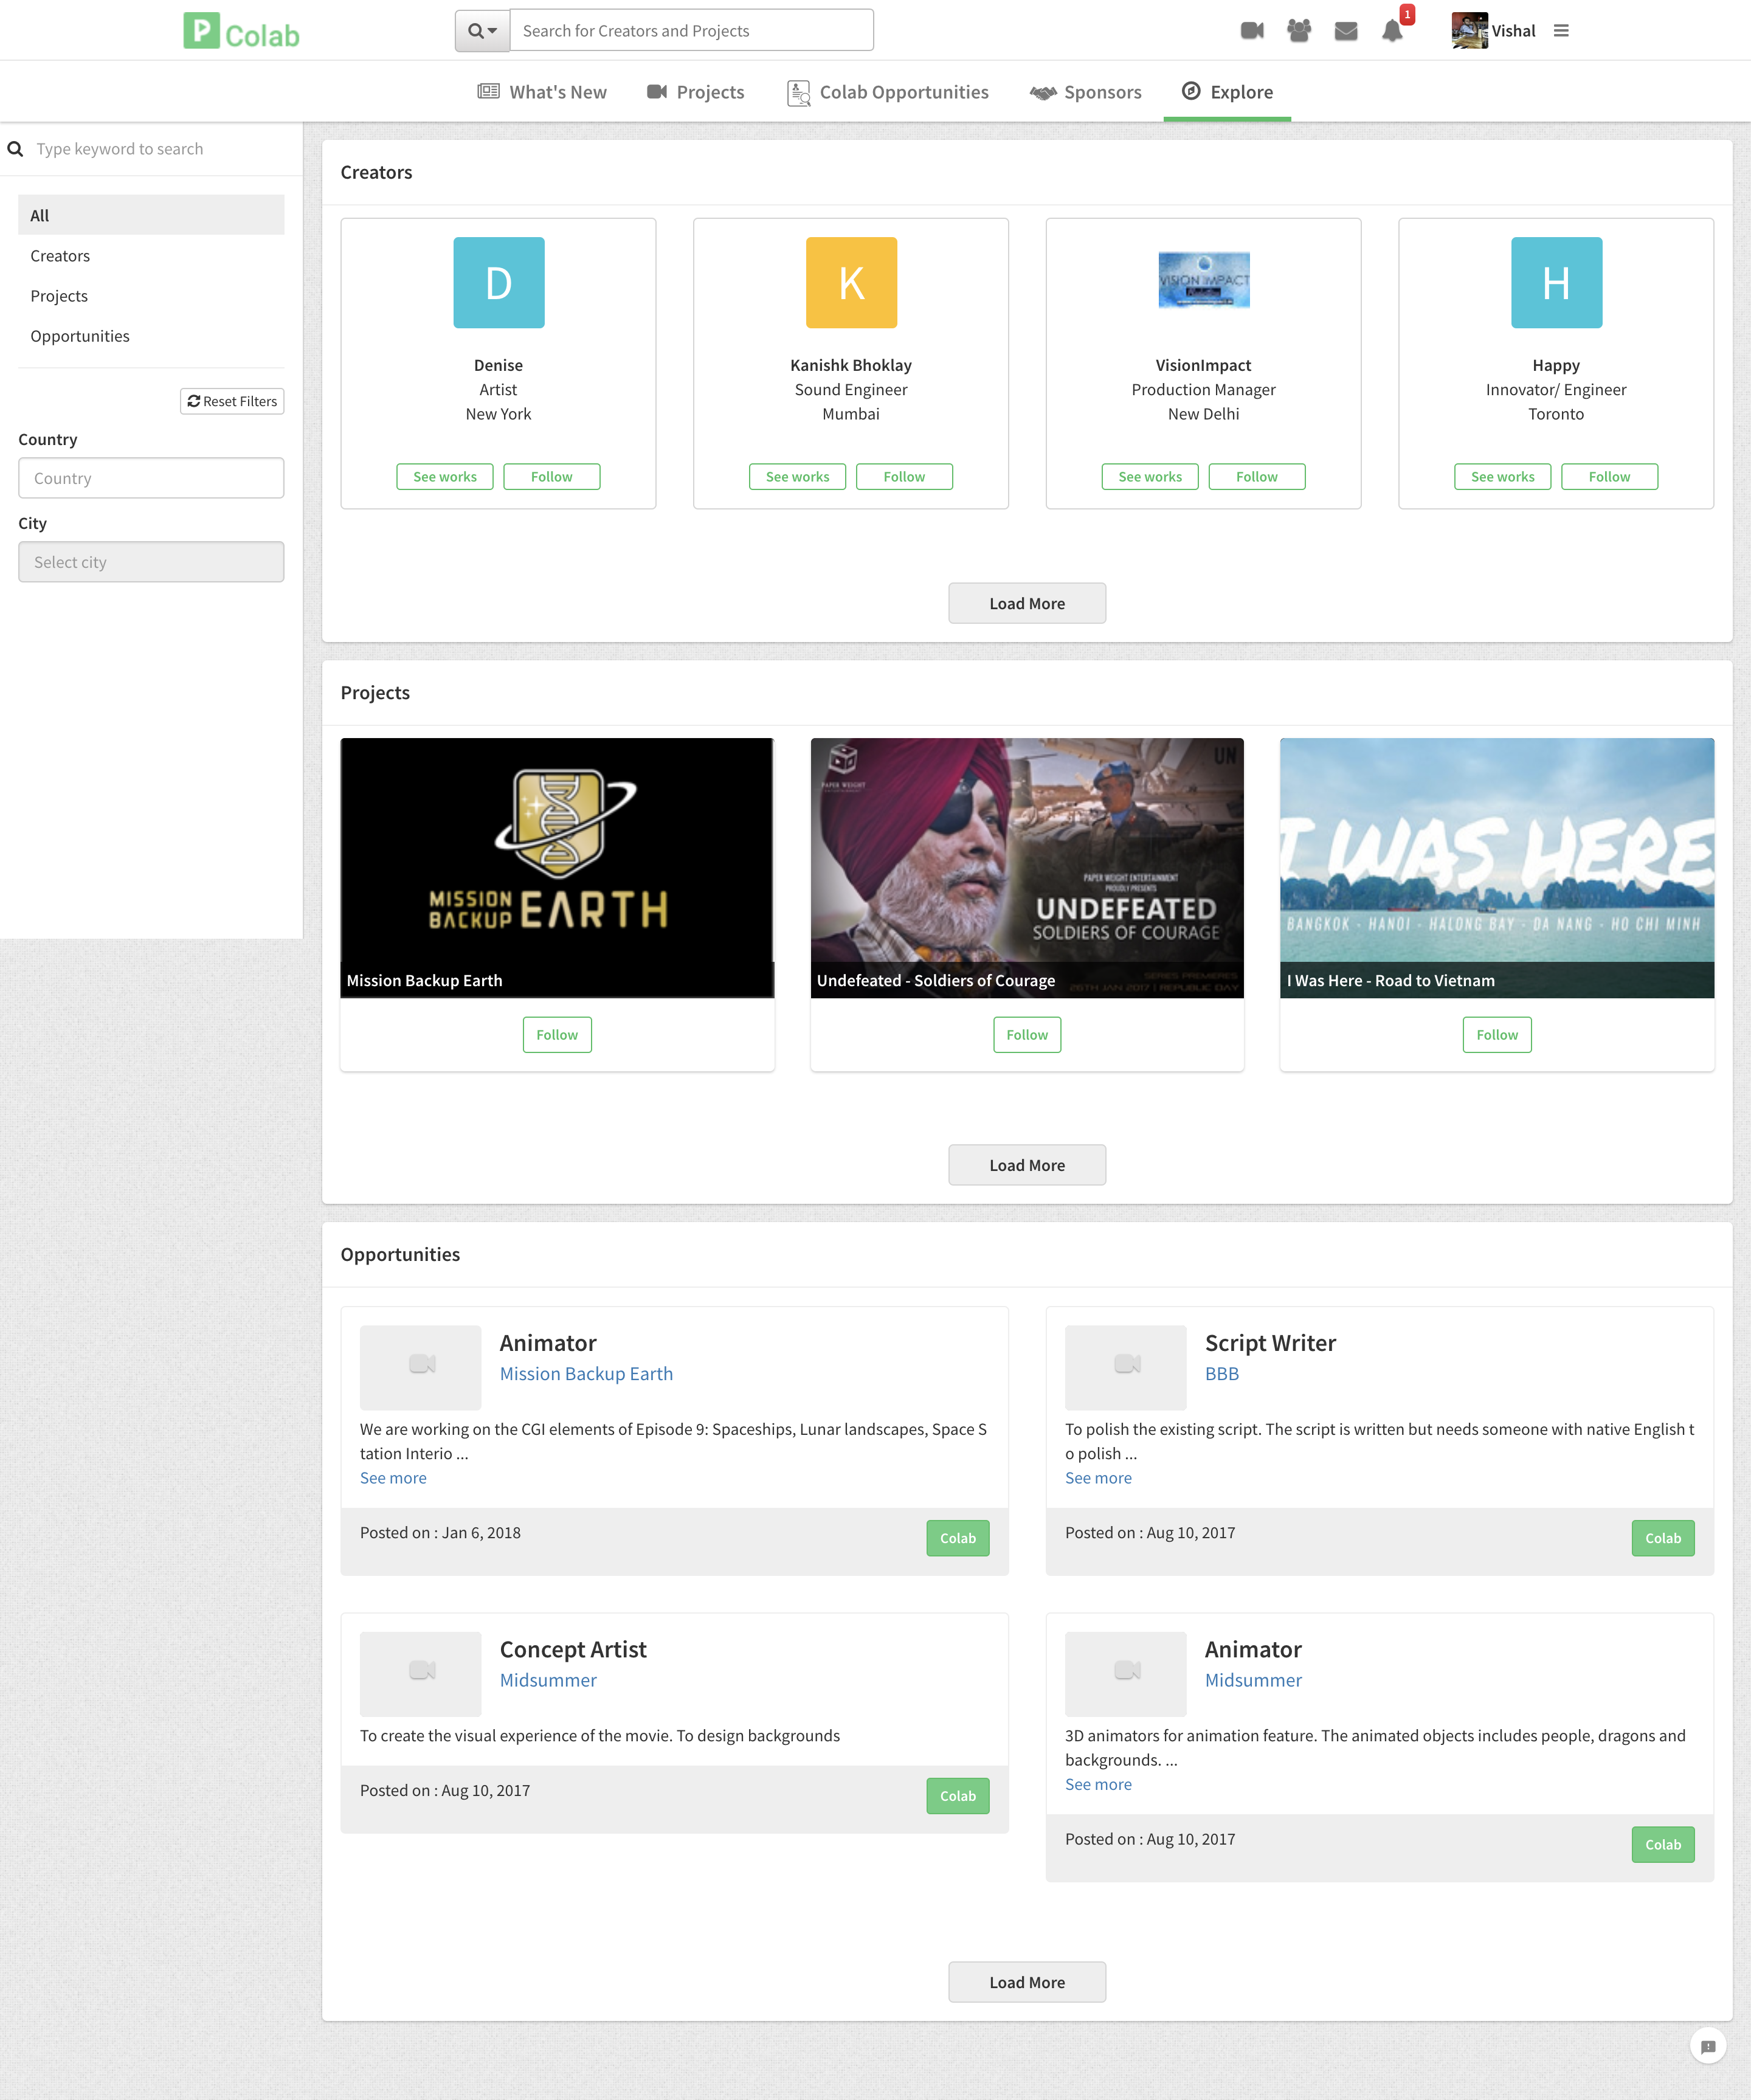Screen dimensions: 1751x2100
Task: Open the groups icon in the top bar
Action: point(1297,30)
